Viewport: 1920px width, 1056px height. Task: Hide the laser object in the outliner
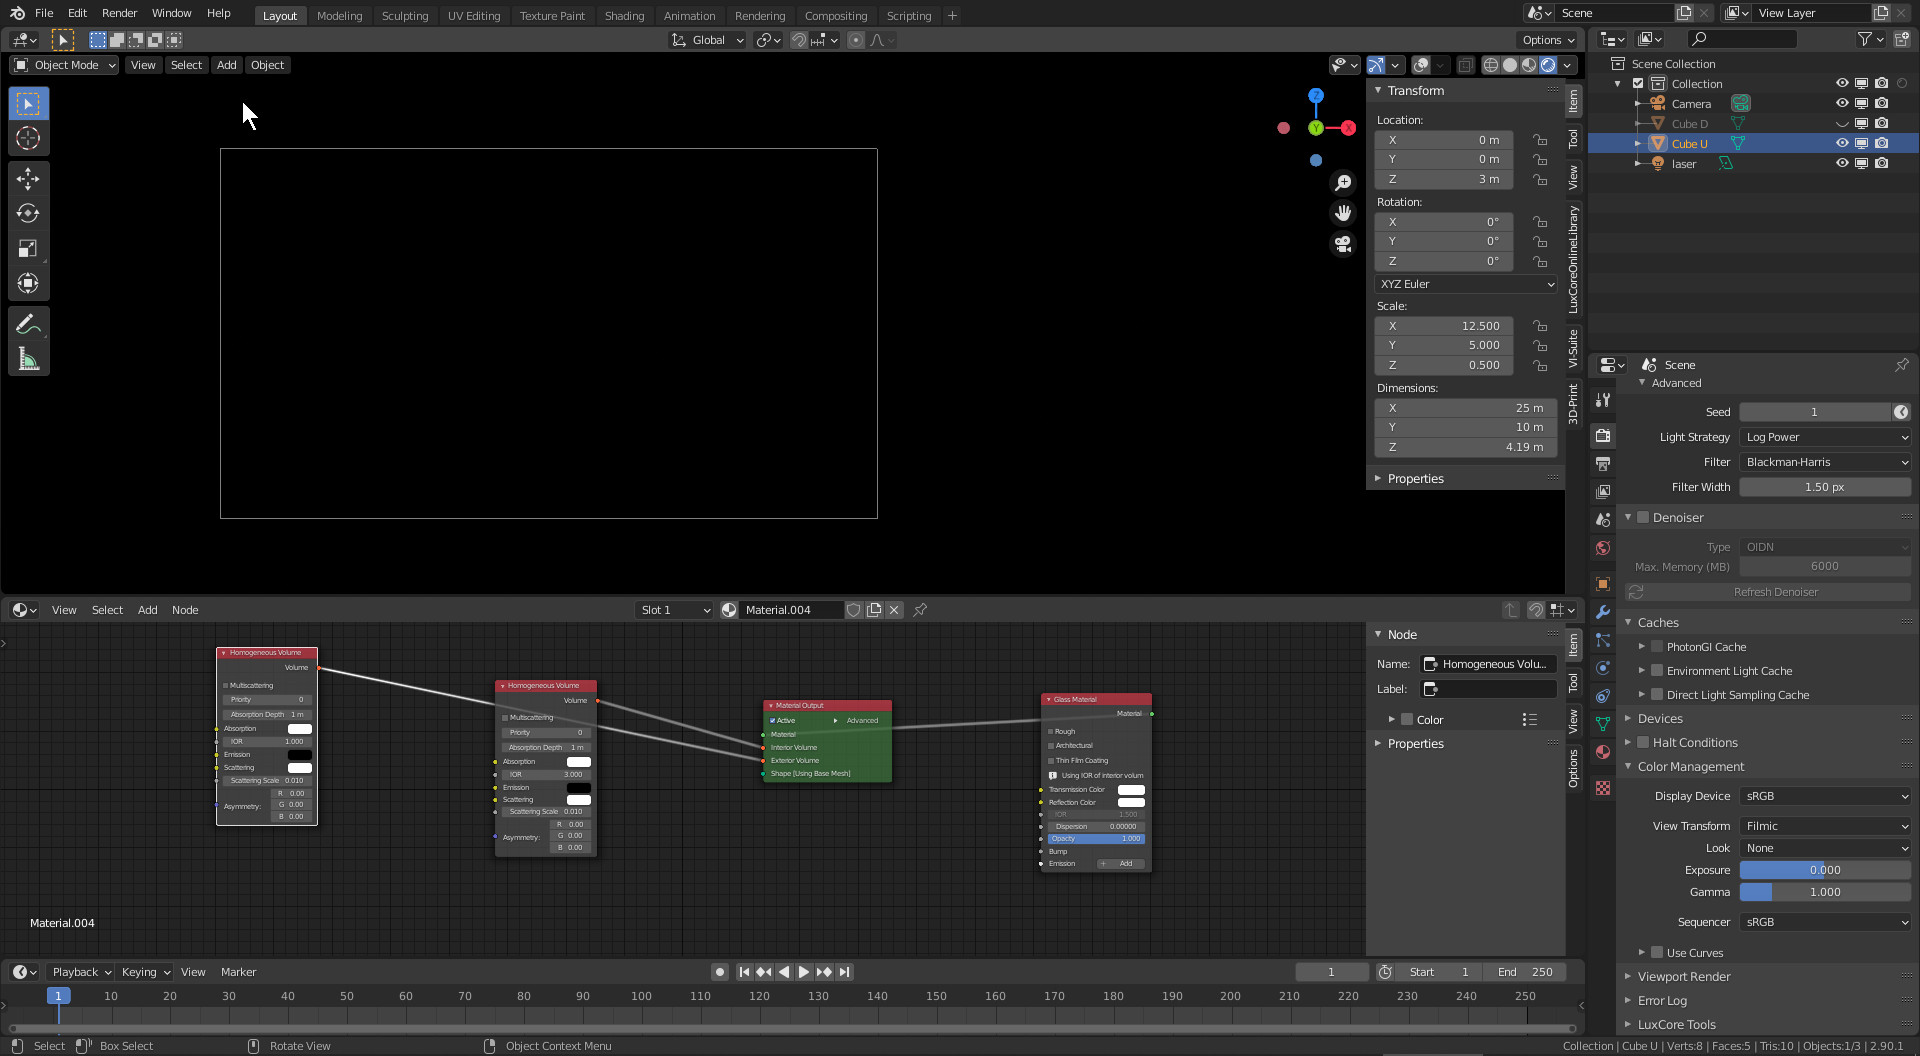point(1841,164)
